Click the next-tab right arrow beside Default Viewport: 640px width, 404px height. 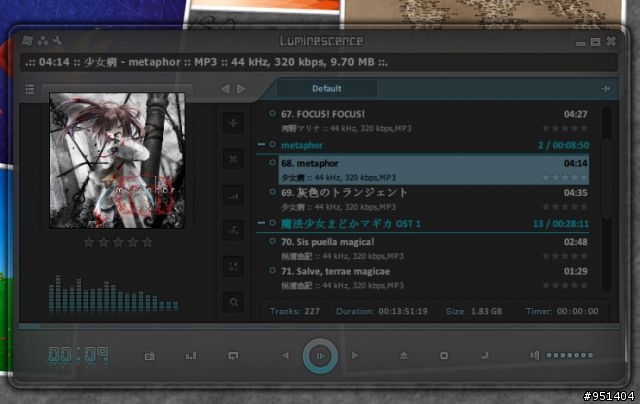coord(241,89)
